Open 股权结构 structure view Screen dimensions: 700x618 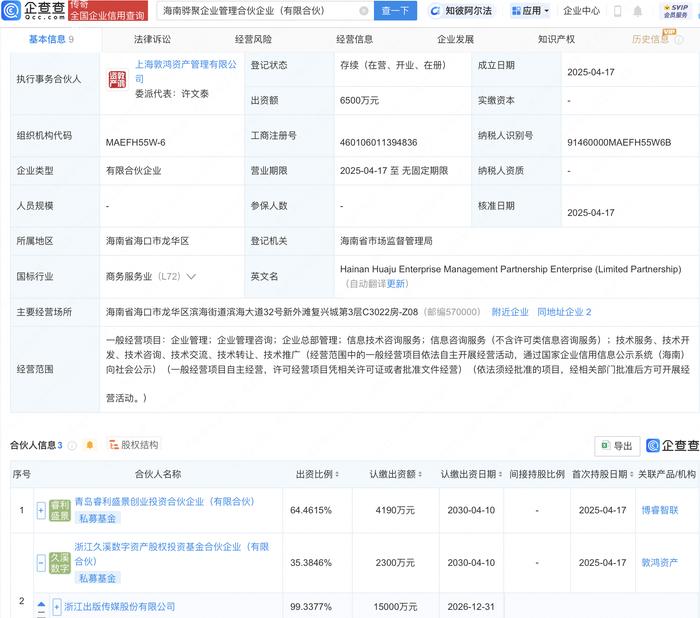point(134,445)
